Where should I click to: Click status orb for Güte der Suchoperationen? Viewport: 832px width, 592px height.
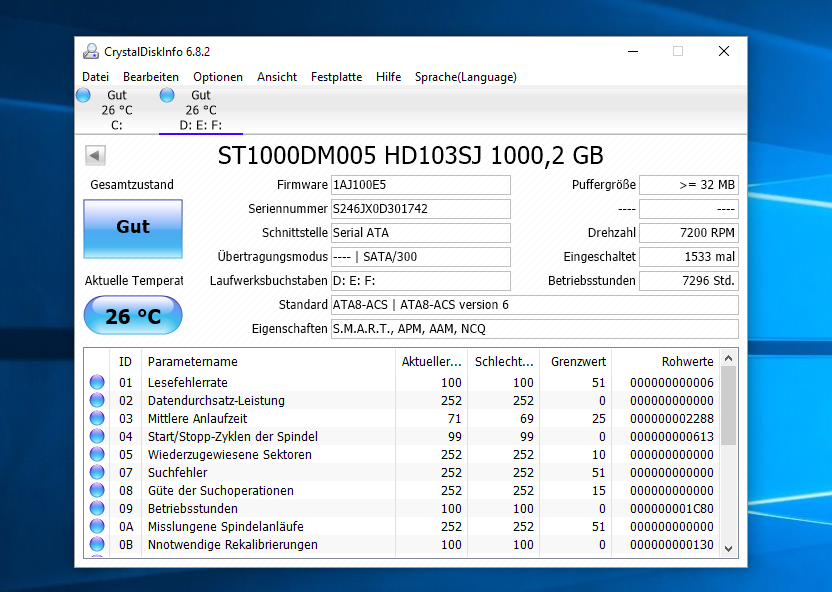point(97,490)
